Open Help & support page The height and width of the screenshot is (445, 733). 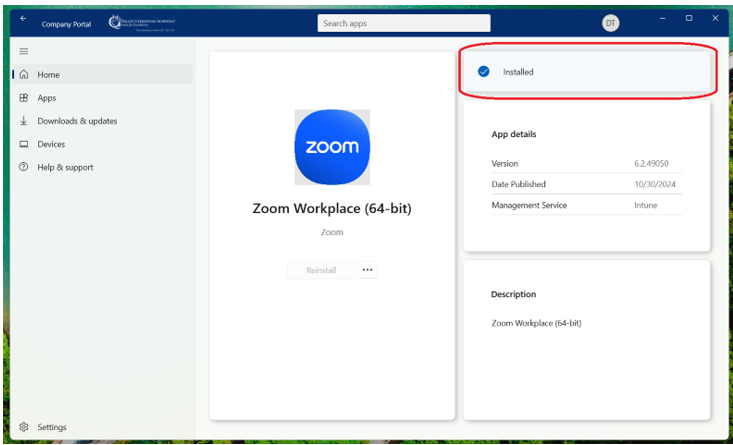point(102,167)
